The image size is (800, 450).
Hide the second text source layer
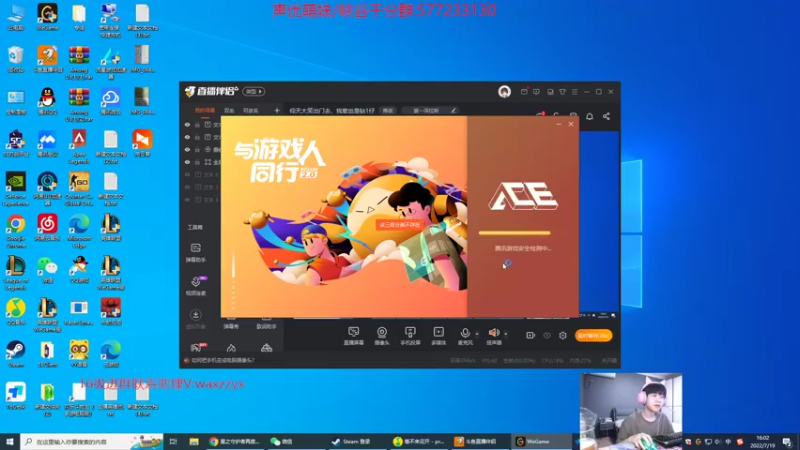(x=187, y=137)
